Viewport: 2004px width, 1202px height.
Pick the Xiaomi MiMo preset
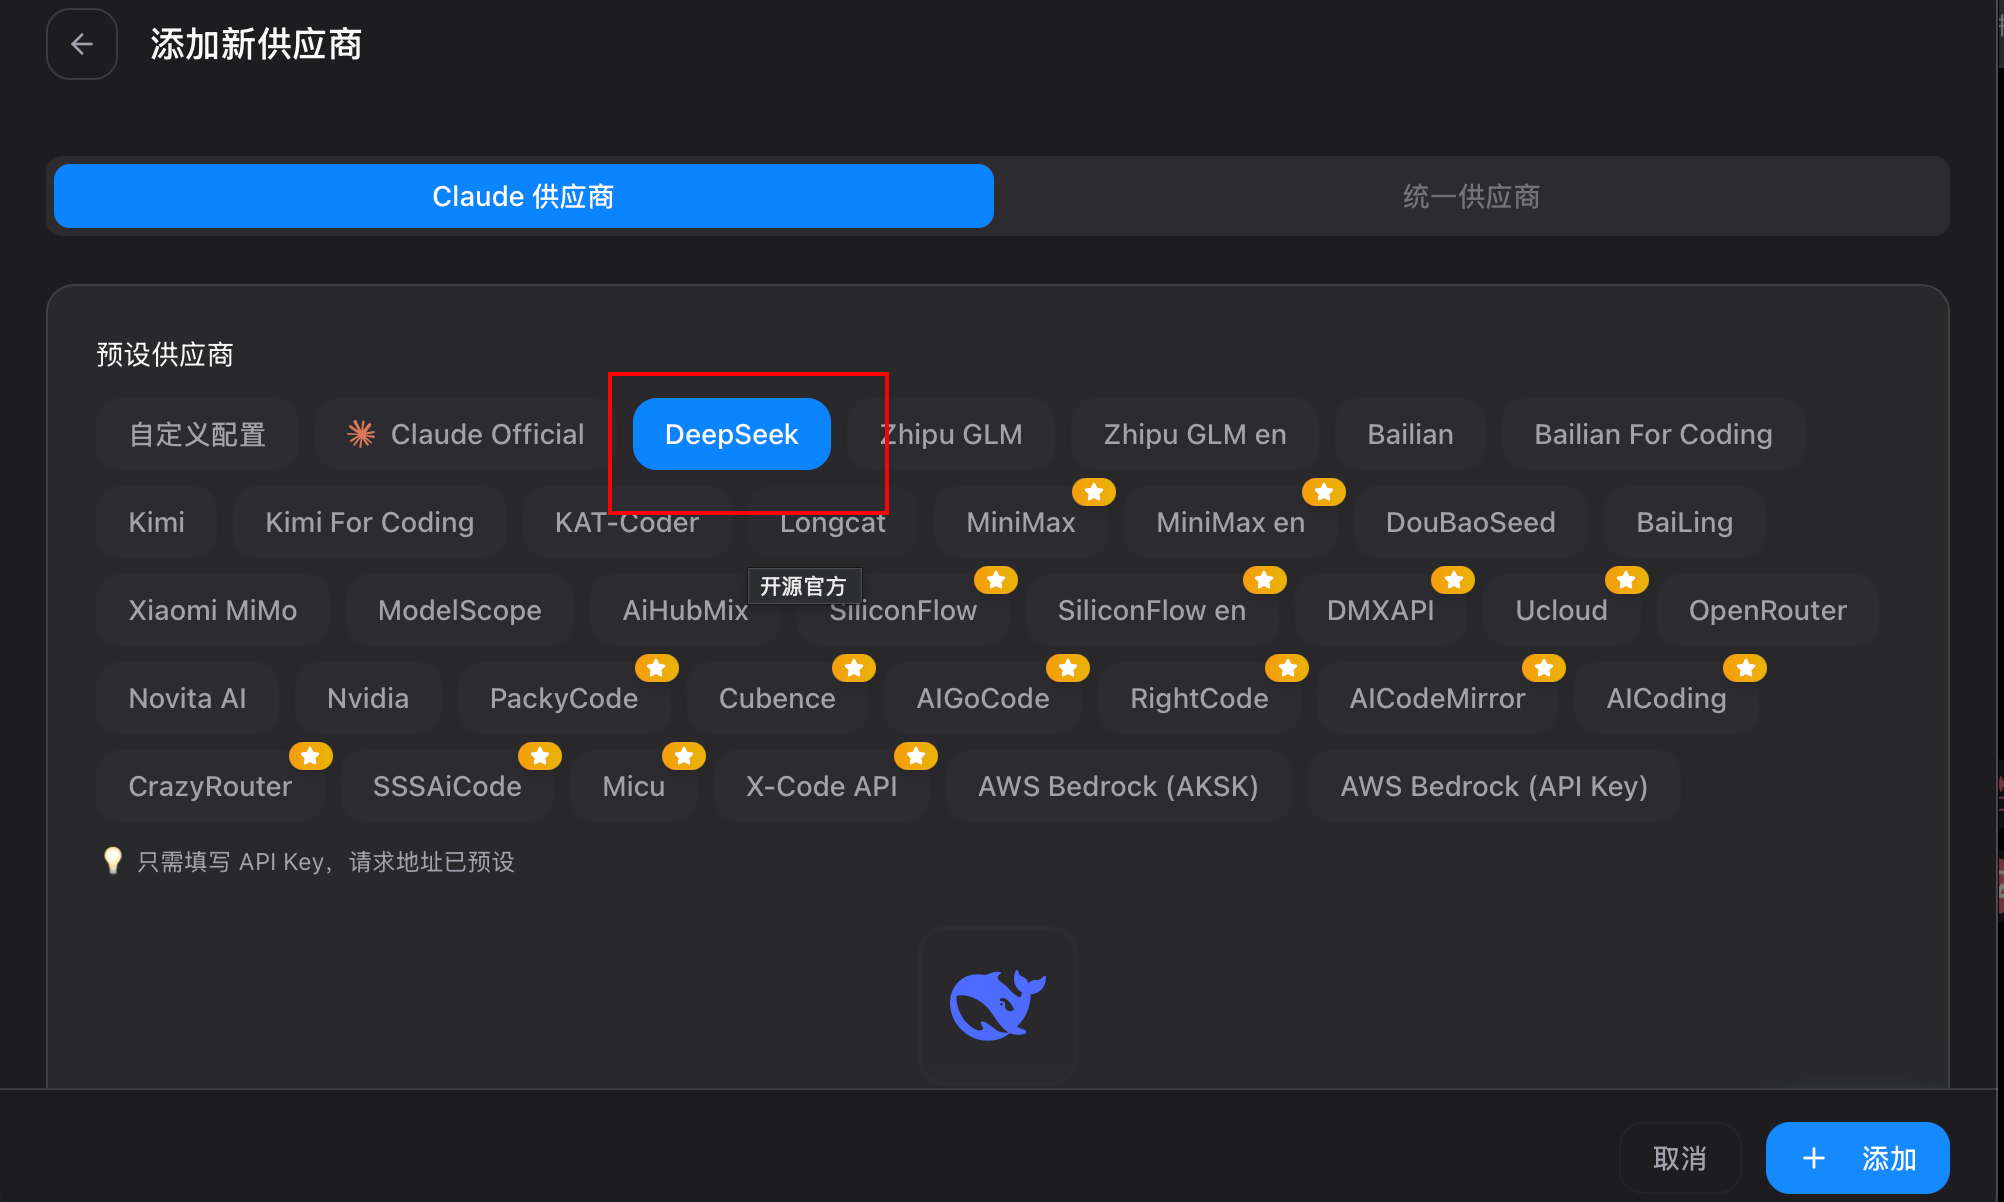(x=212, y=610)
